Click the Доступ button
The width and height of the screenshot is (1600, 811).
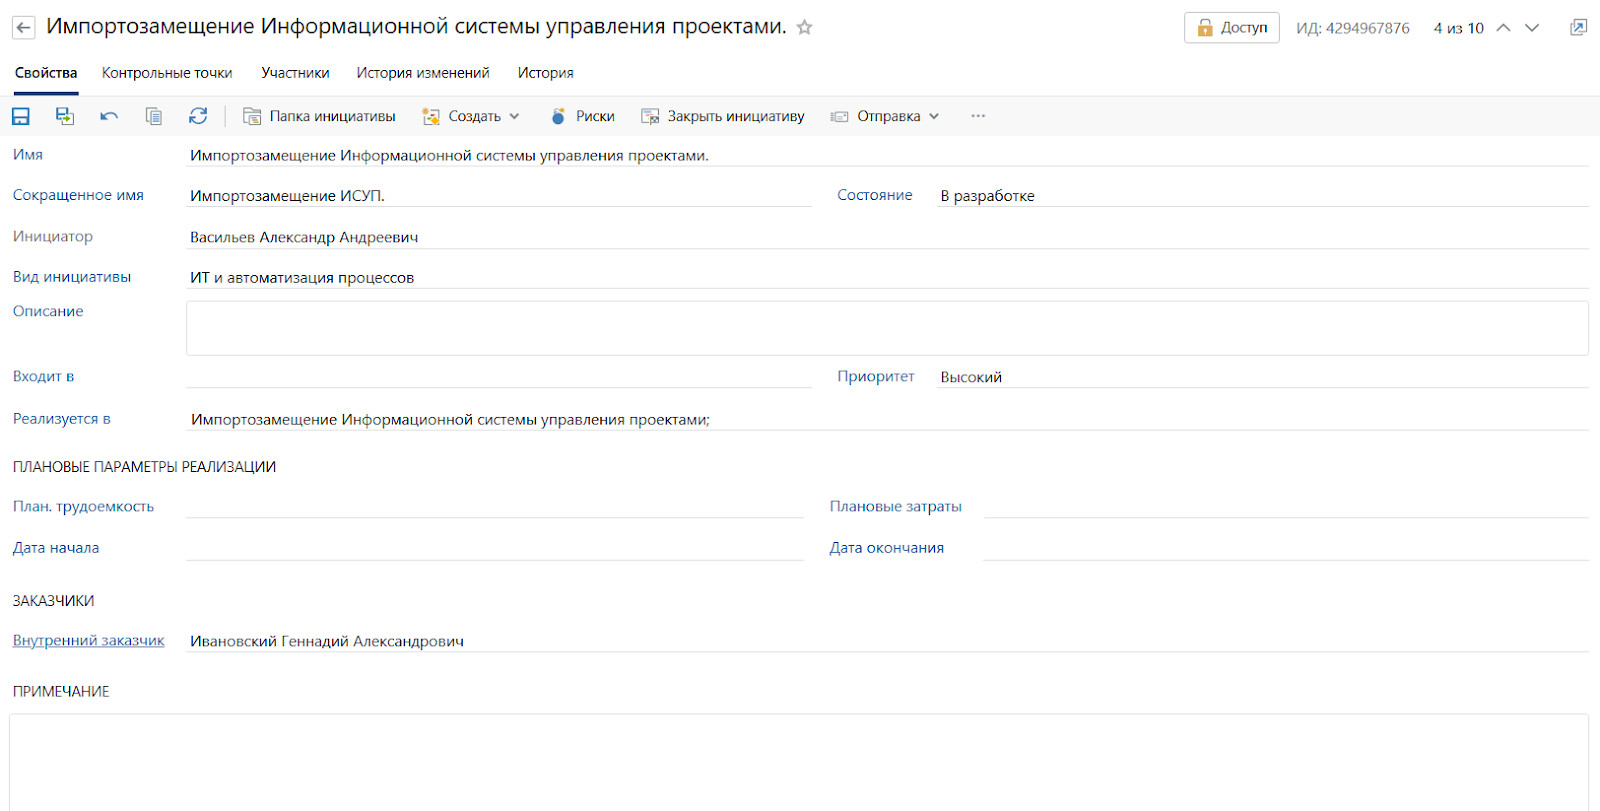click(x=1232, y=28)
